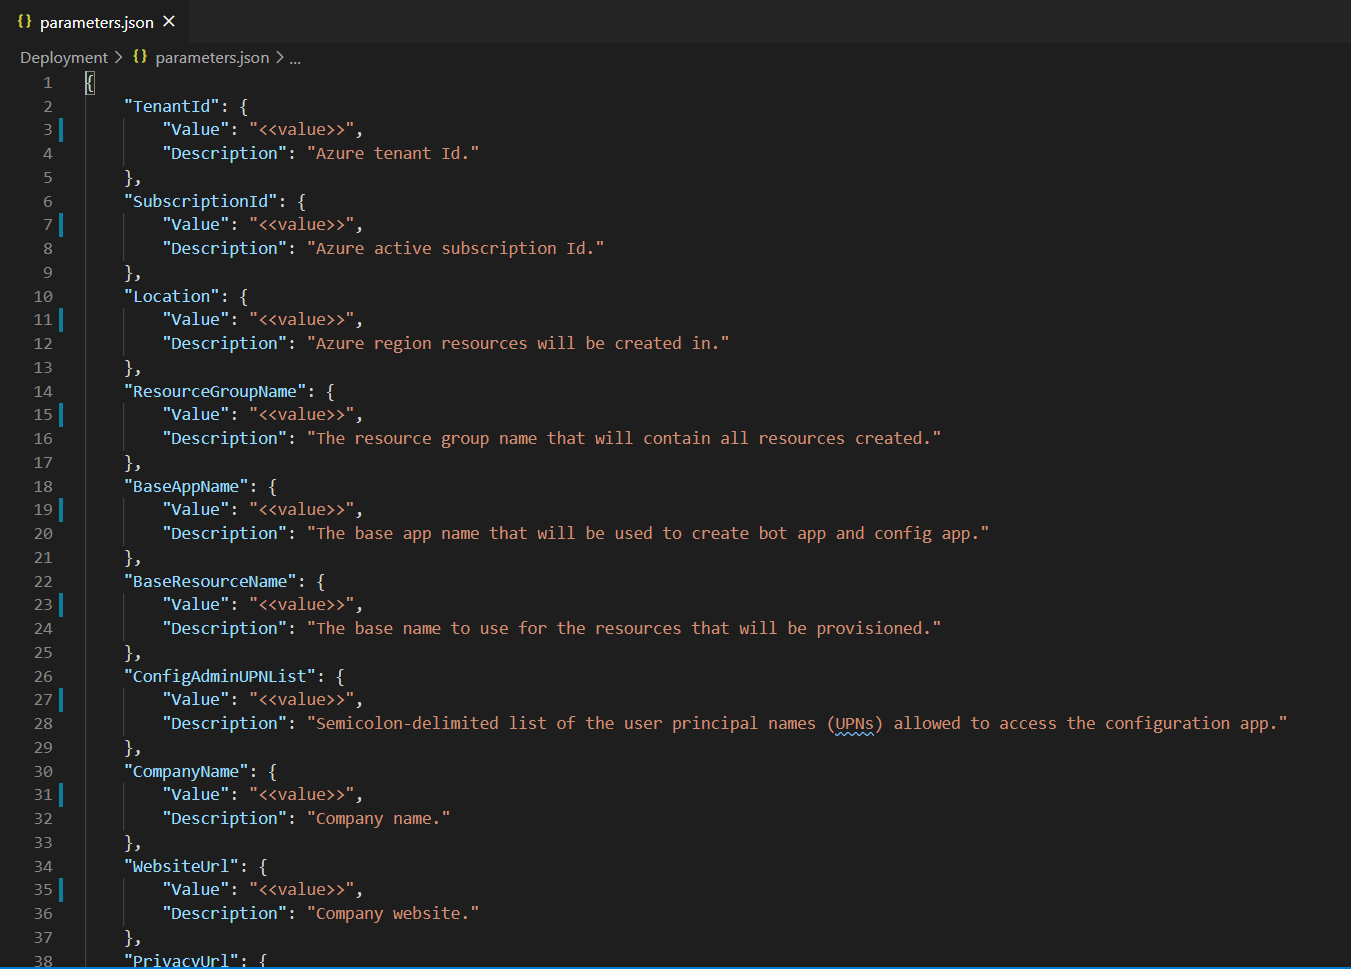The width and height of the screenshot is (1351, 969).
Task: Click the "BaseResourceName" key text
Action: pos(210,581)
